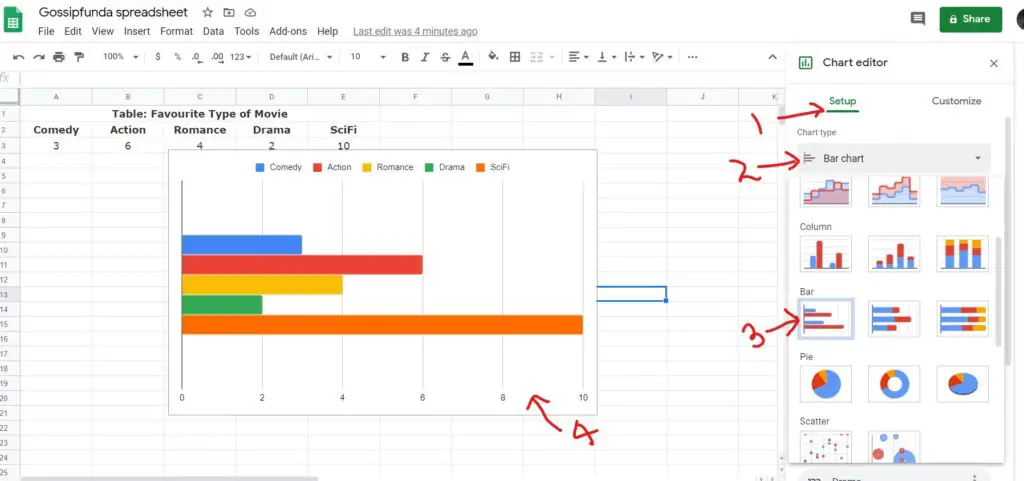Open the File menu
1024x481 pixels.
pyautogui.click(x=46, y=31)
